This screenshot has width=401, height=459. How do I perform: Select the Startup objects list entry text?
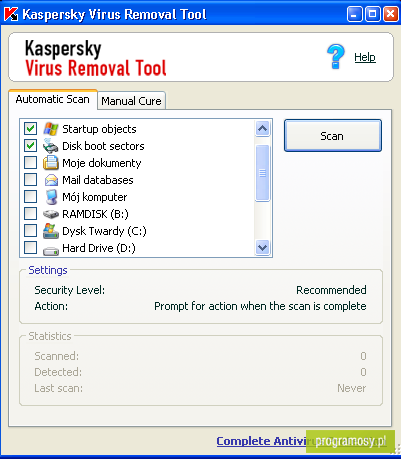pos(99,129)
